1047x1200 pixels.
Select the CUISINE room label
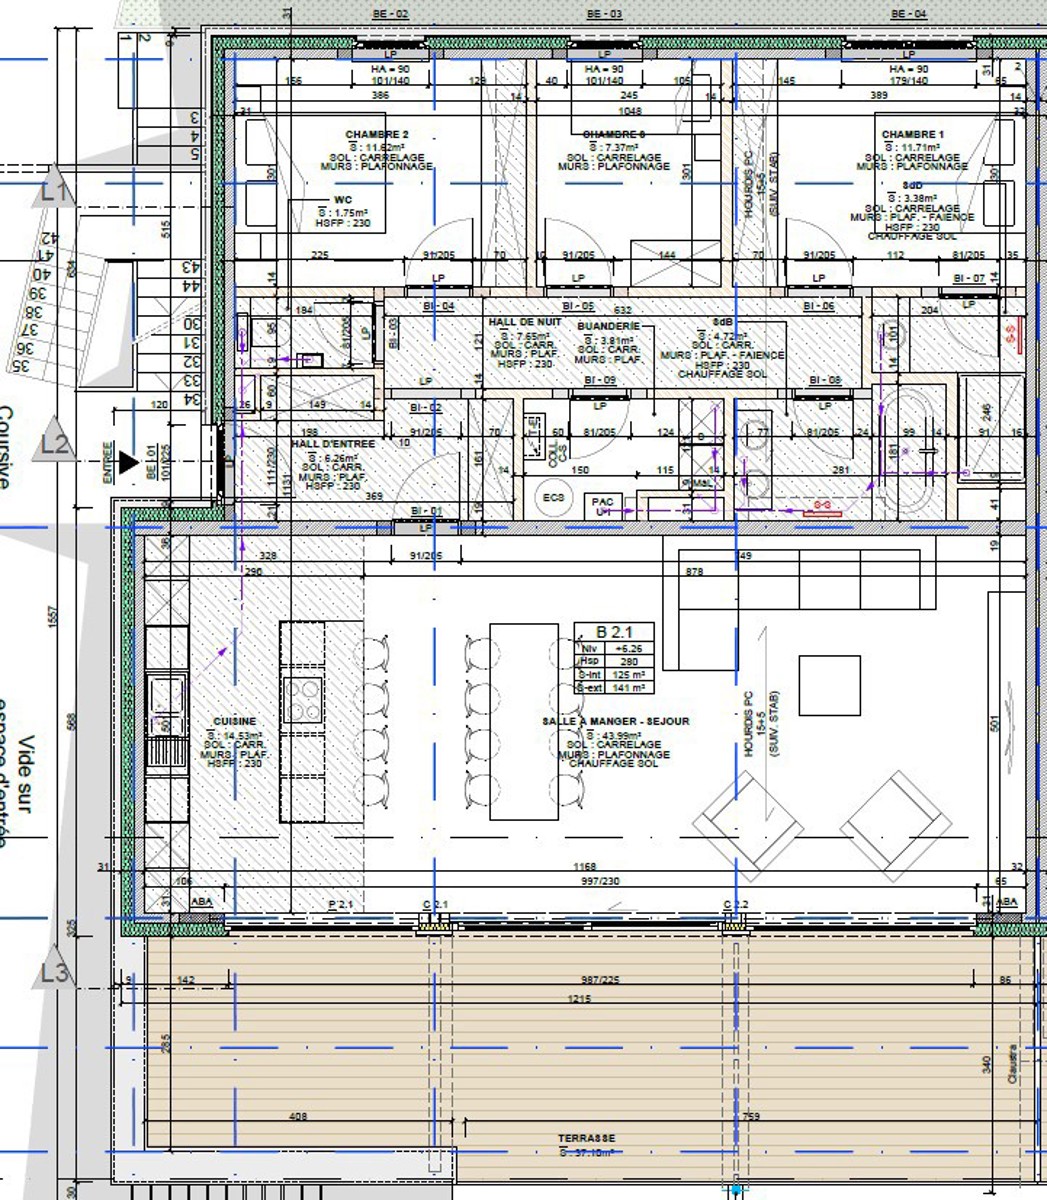(x=235, y=721)
